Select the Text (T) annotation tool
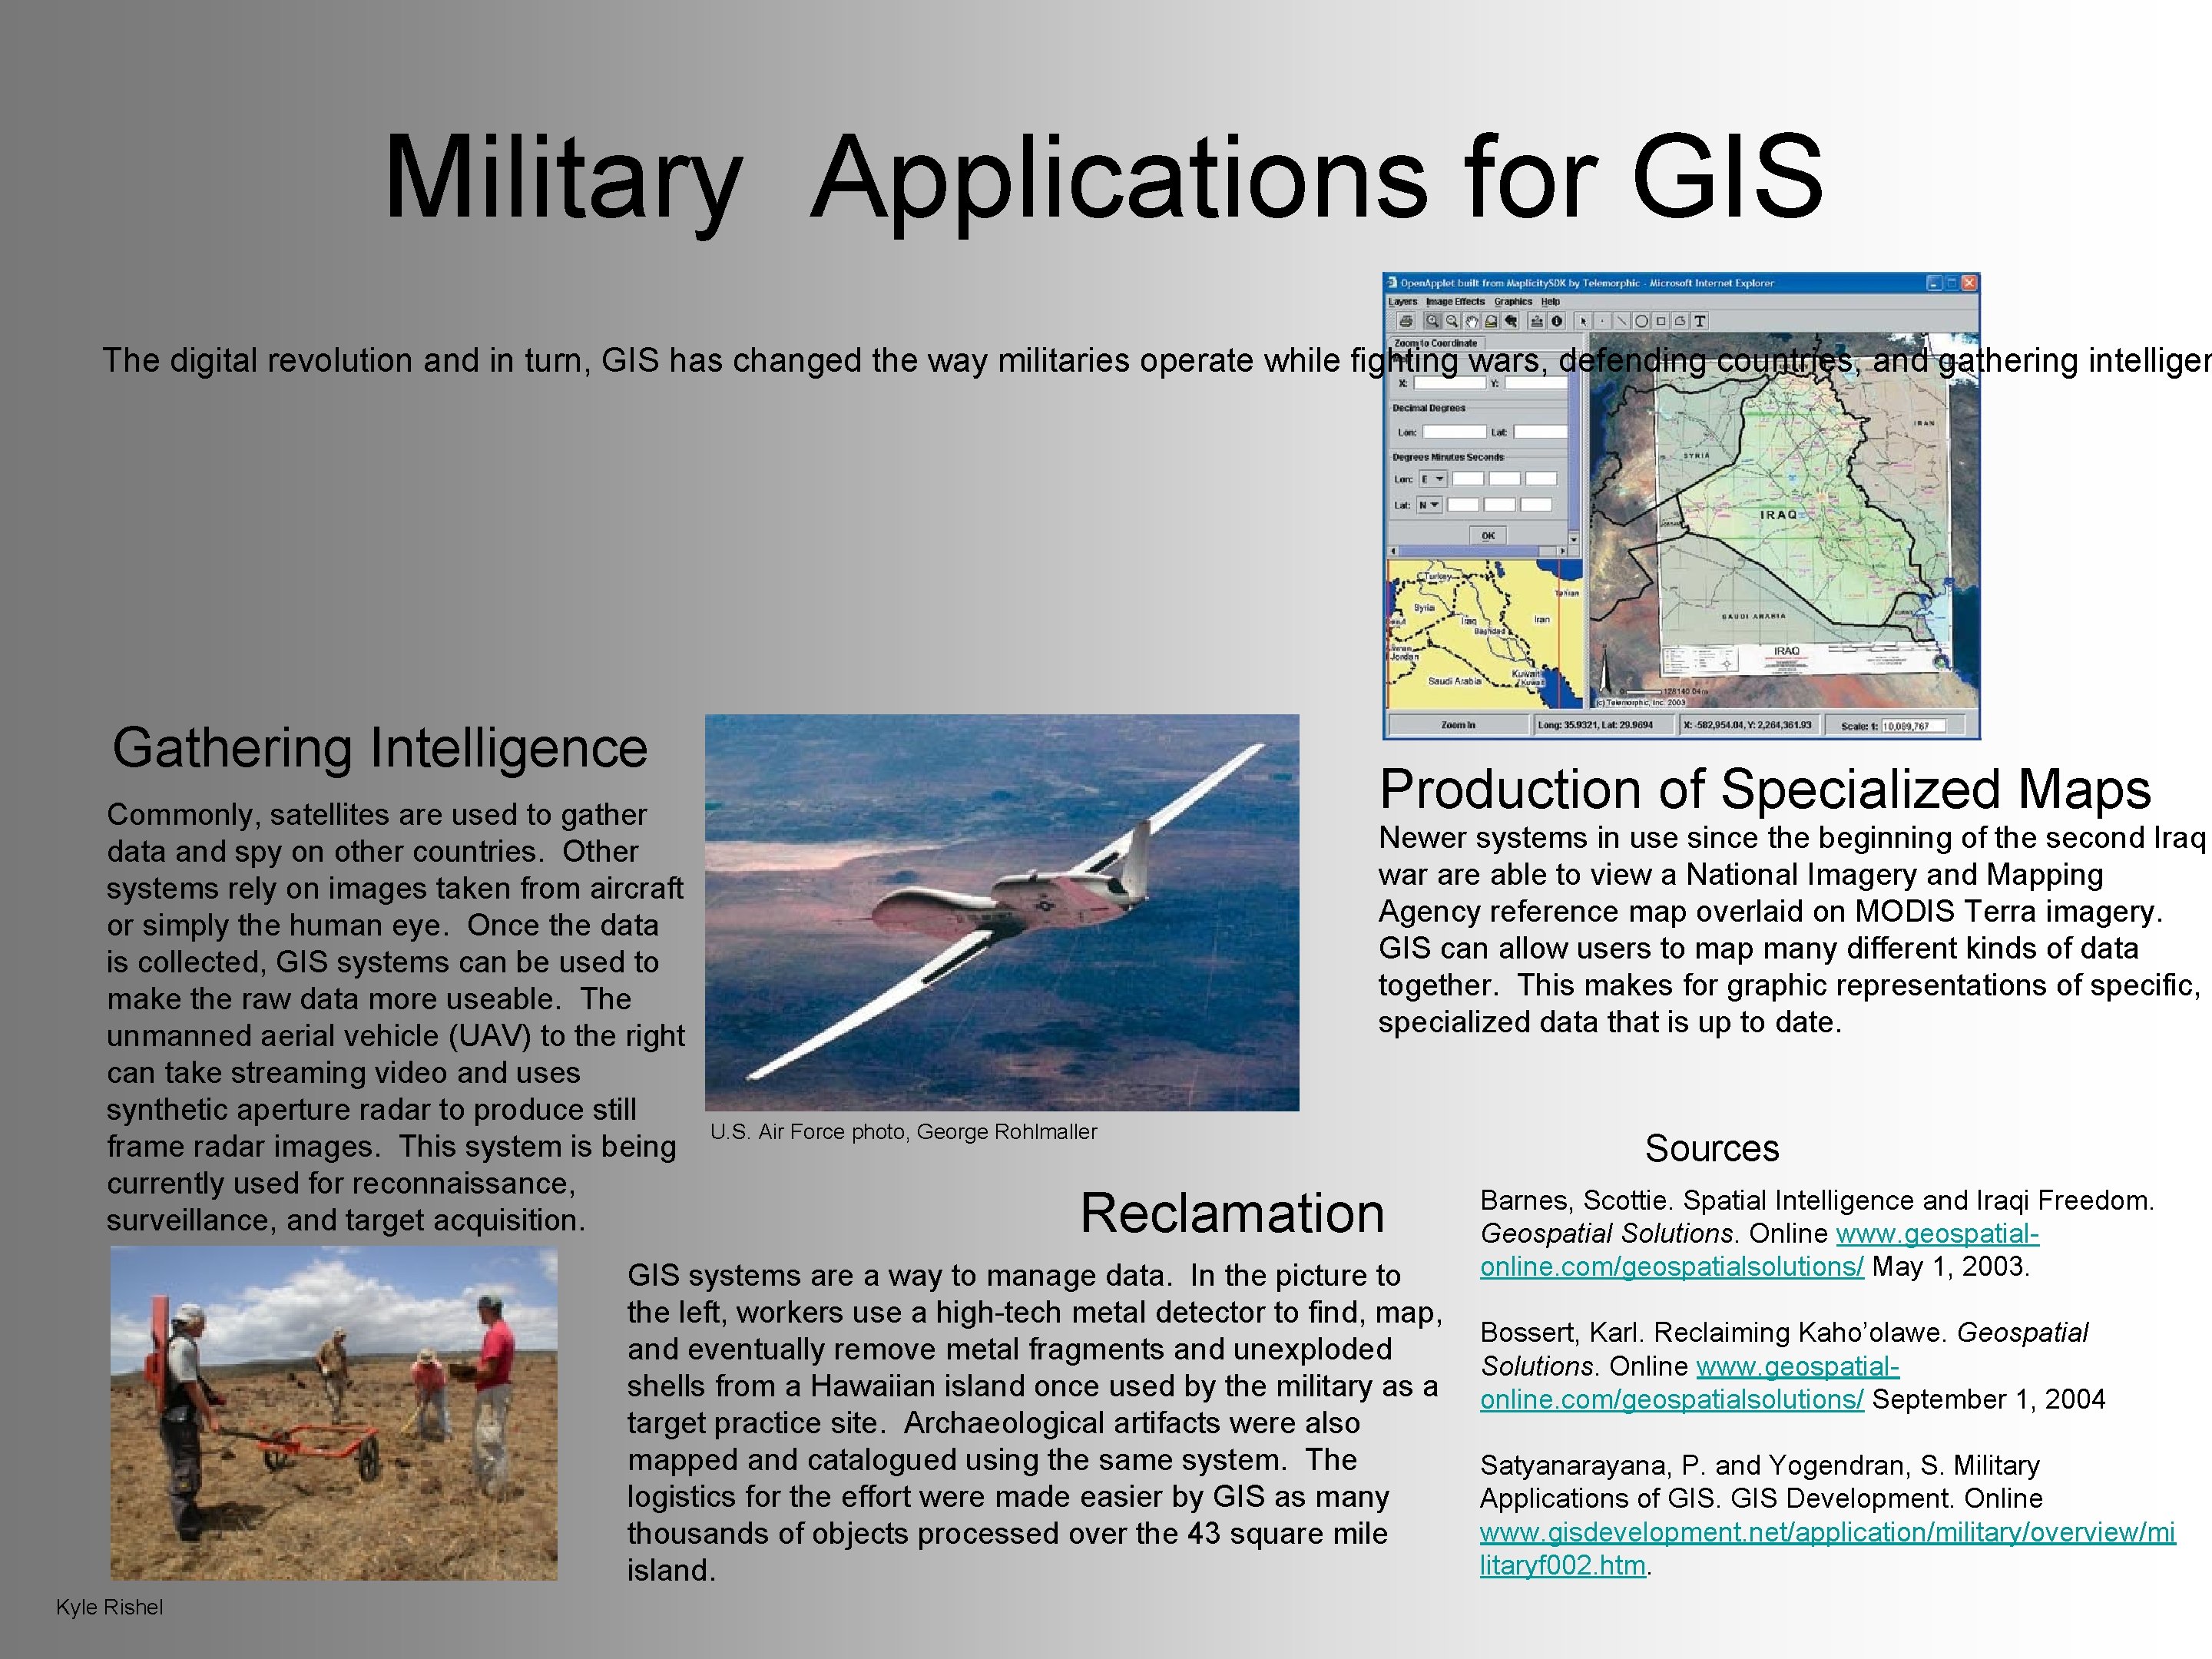 (x=1700, y=322)
